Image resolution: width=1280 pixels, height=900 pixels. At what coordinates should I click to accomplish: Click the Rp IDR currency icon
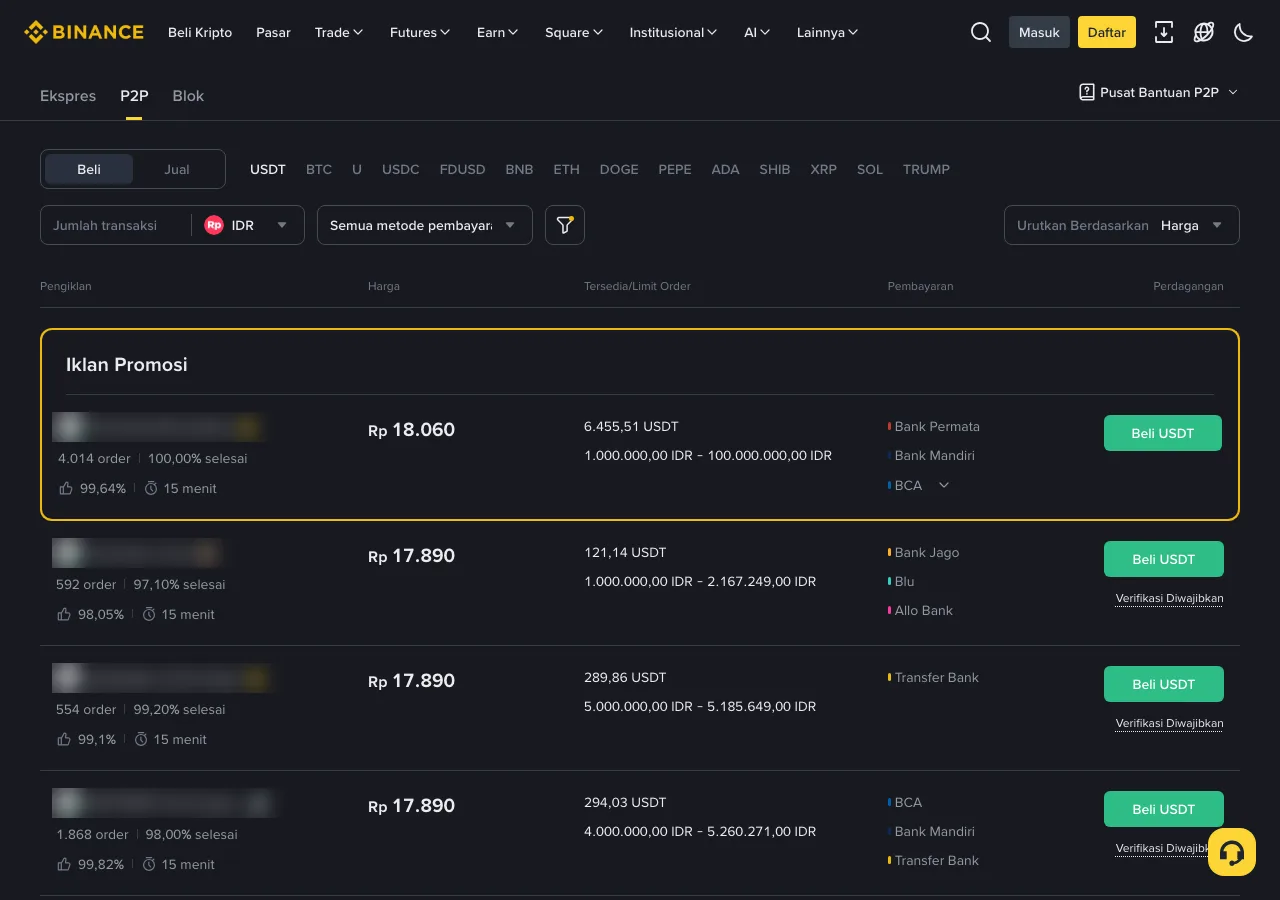[x=214, y=225]
